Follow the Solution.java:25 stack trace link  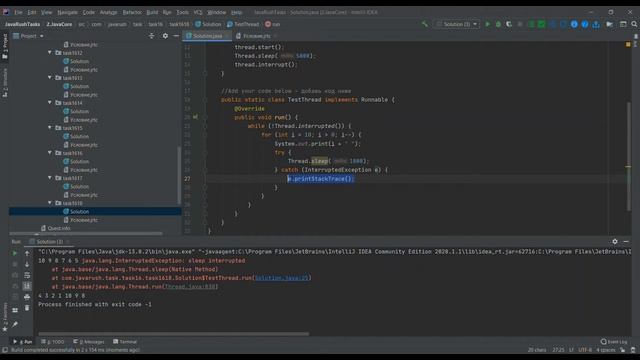[x=282, y=278]
